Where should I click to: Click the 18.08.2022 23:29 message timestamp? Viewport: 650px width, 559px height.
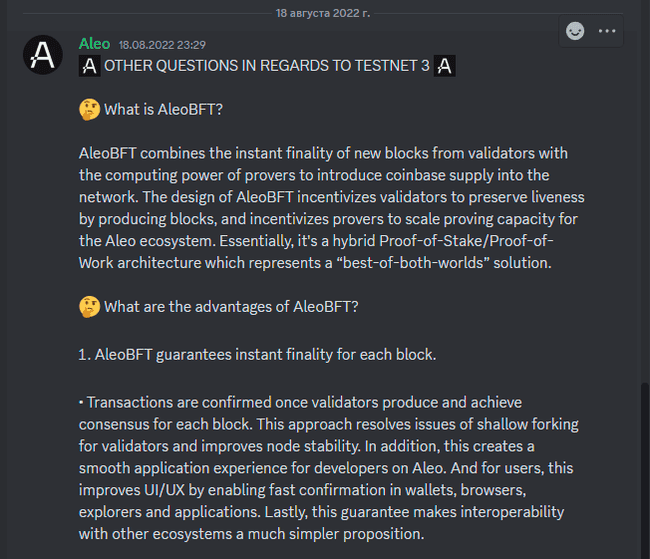[161, 45]
